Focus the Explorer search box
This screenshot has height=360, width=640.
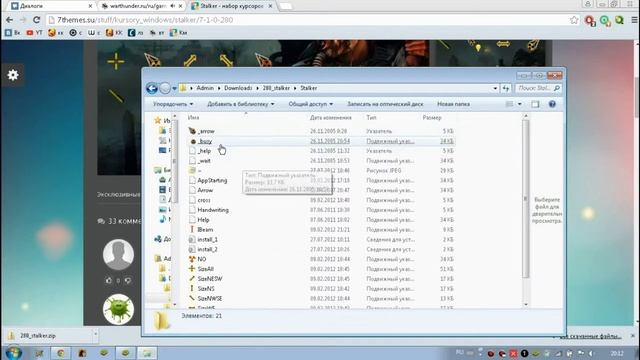pyautogui.click(x=538, y=88)
